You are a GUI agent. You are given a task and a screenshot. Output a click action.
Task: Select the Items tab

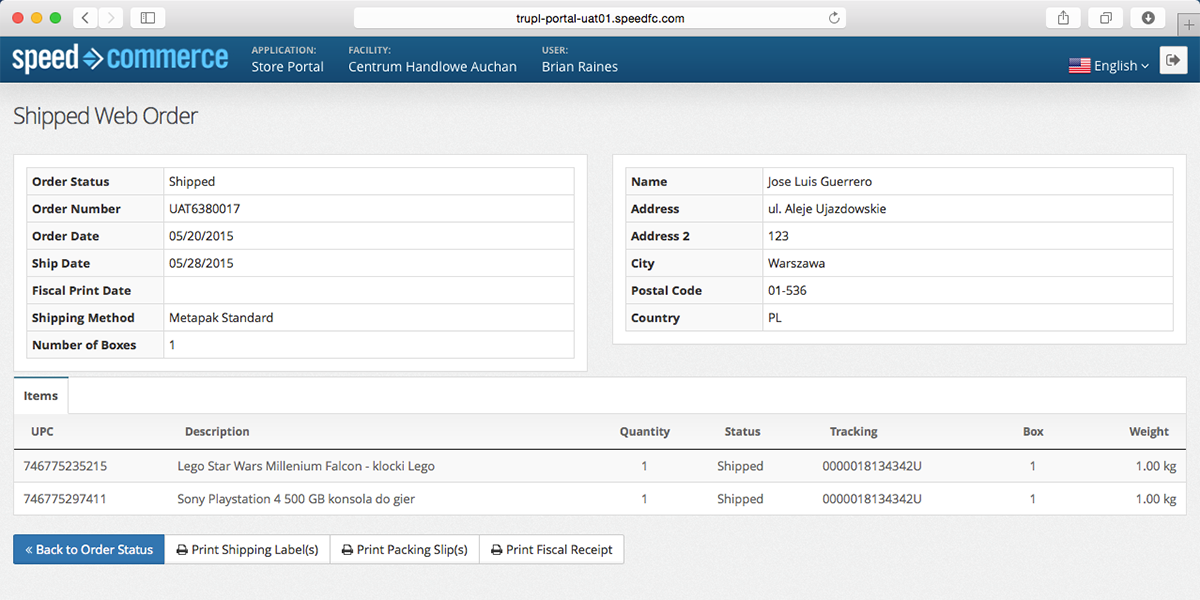(x=41, y=396)
